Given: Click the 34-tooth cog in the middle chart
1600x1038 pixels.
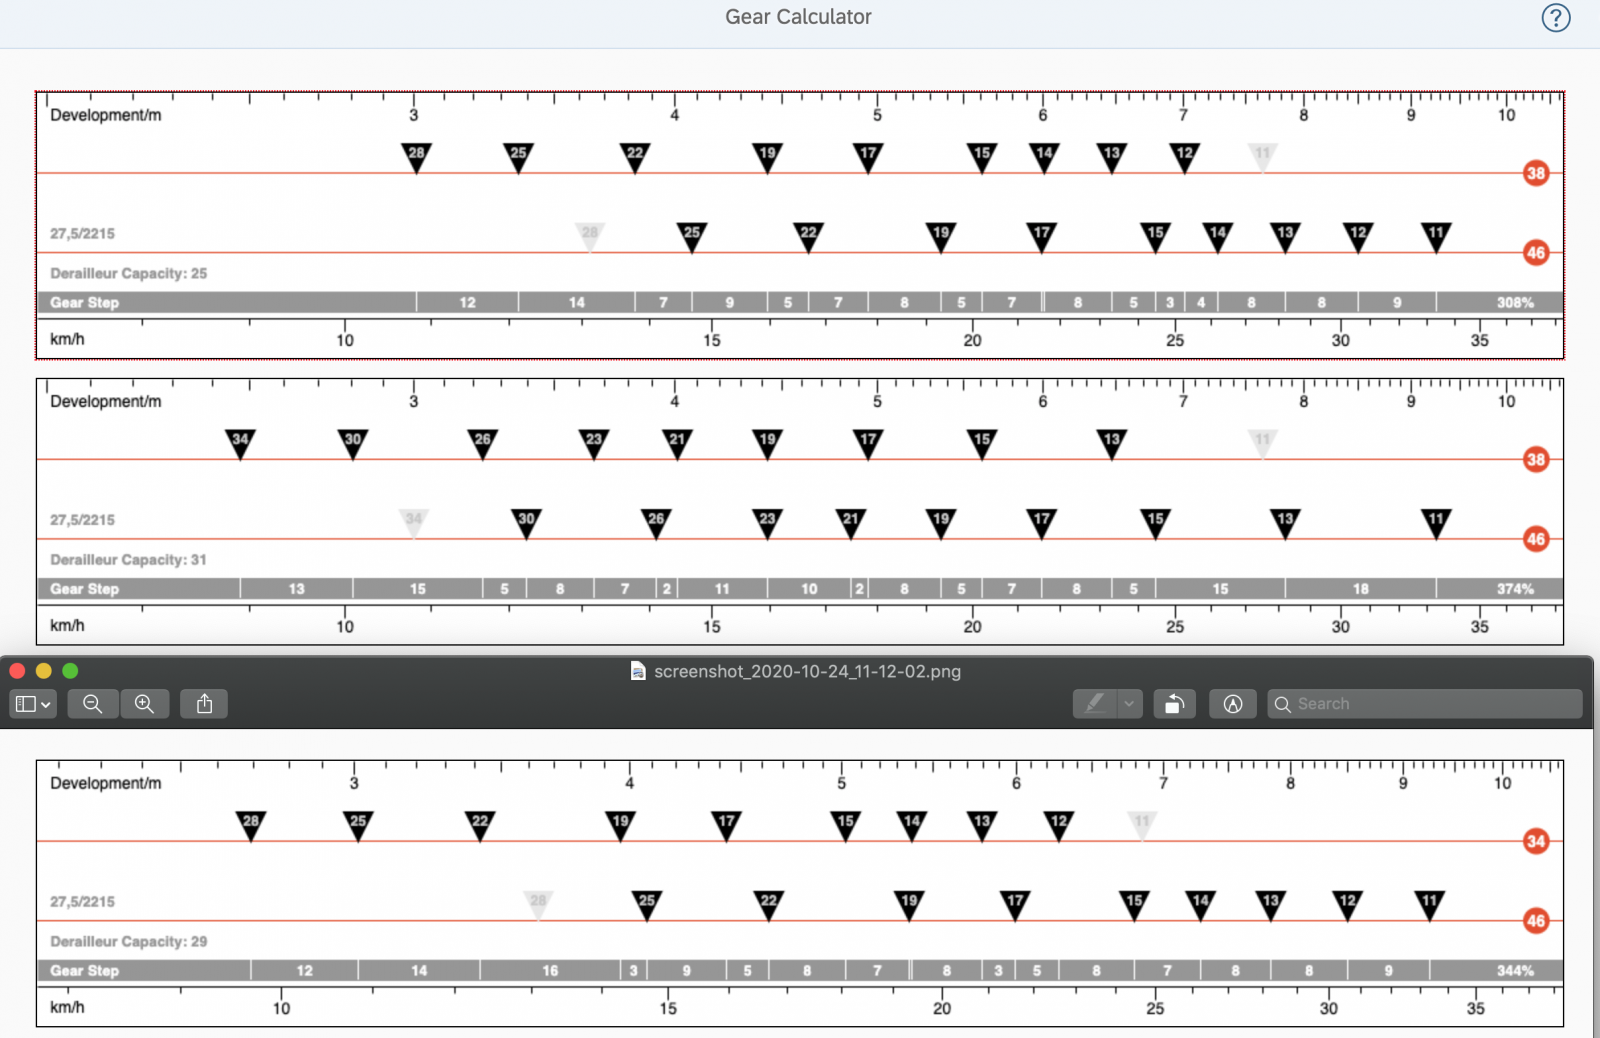Looking at the screenshot, I should [x=240, y=441].
